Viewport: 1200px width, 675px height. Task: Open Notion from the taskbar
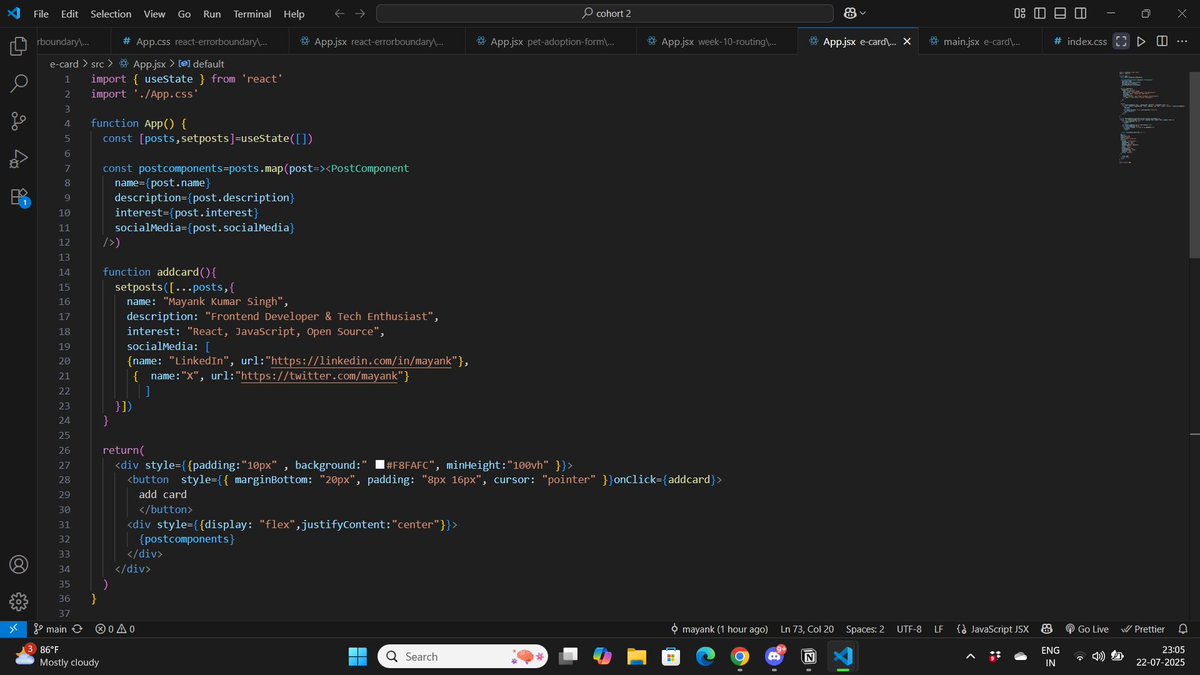[808, 656]
